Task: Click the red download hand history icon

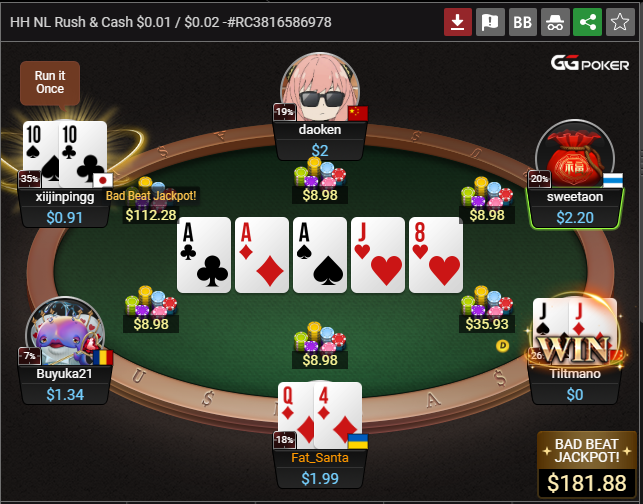Action: (458, 22)
